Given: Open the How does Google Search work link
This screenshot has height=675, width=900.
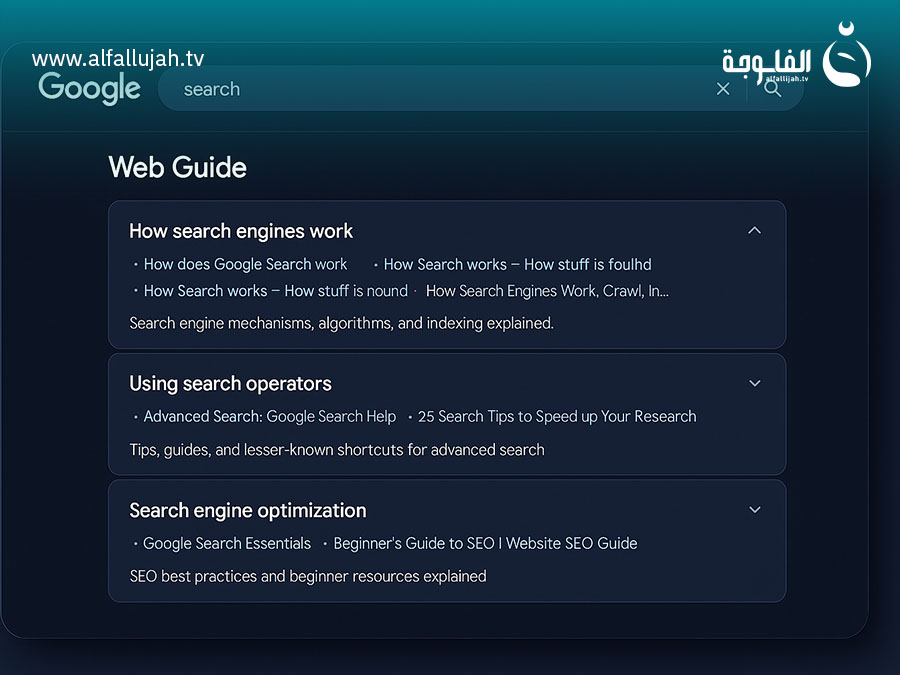Looking at the screenshot, I should (245, 264).
